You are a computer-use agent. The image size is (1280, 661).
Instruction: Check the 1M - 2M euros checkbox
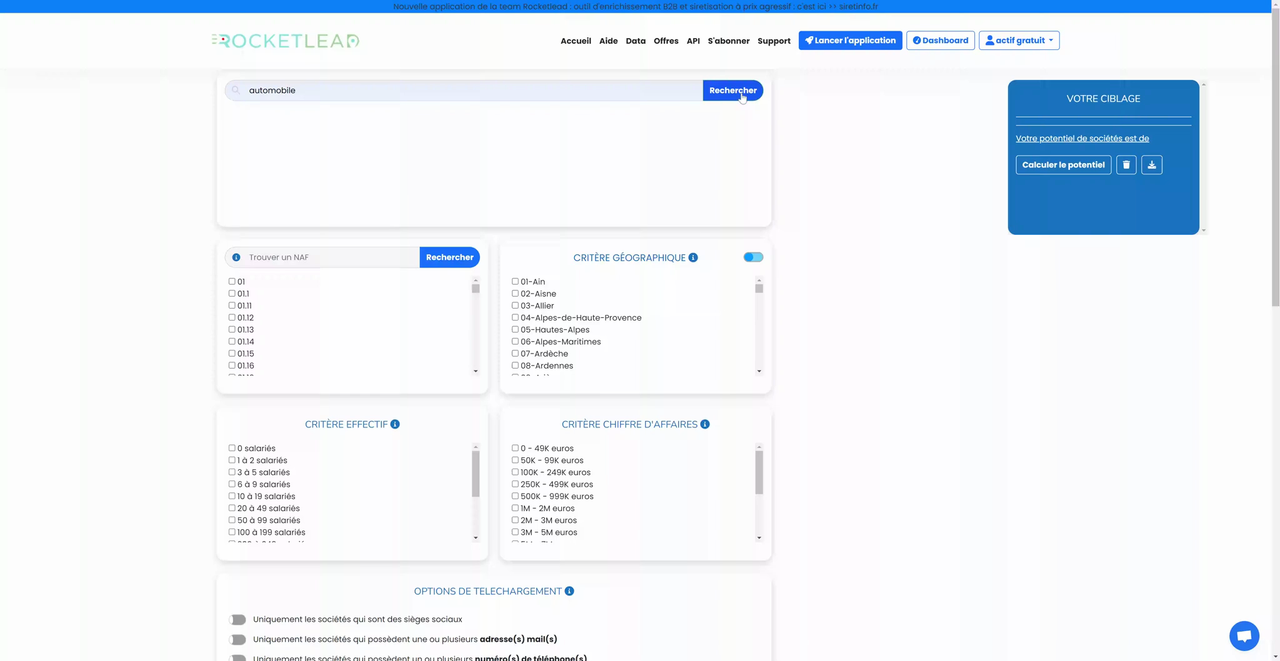[x=515, y=509]
